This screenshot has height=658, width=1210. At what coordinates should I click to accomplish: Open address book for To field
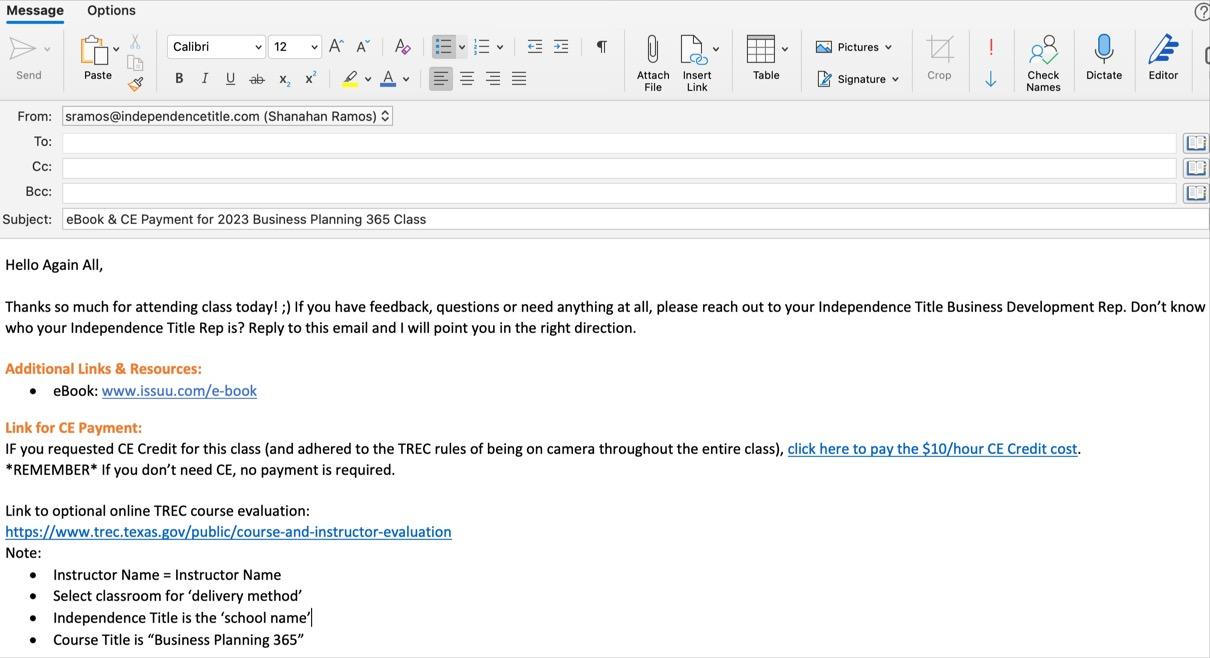[x=1196, y=143]
